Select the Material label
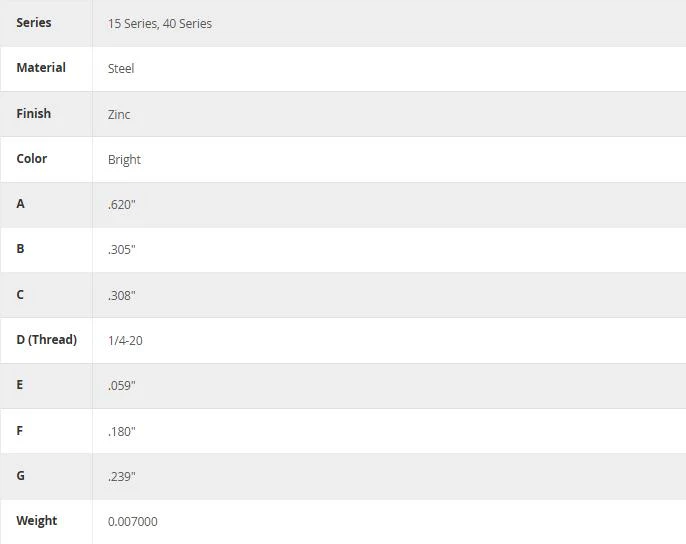 [x=41, y=68]
